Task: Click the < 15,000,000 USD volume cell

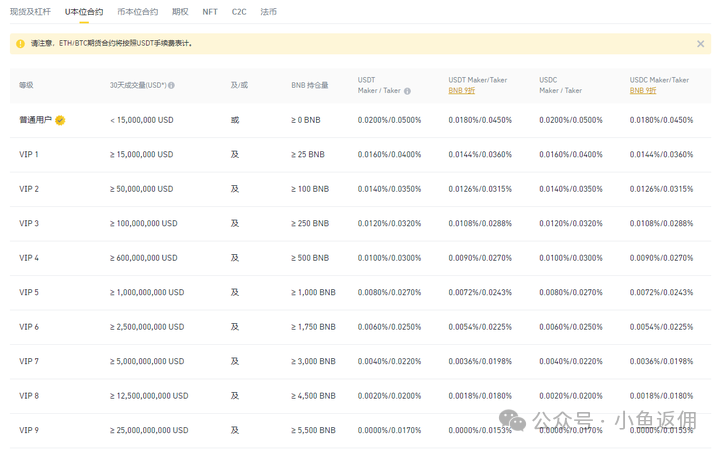Action: pos(142,120)
